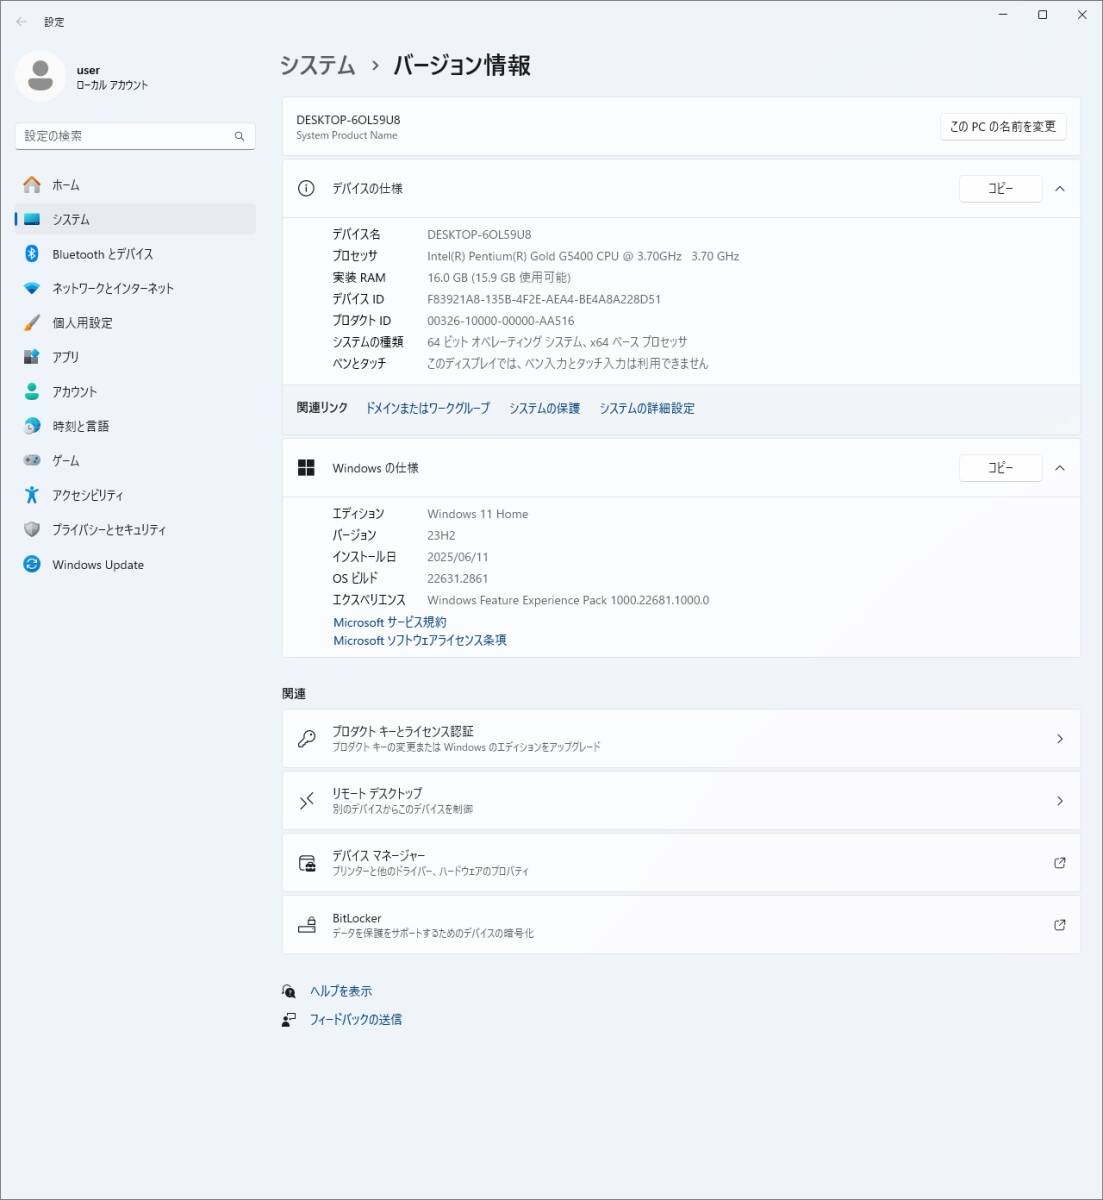This screenshot has width=1103, height=1200.
Task: Open リモート デスクトップ via its chevron
Action: click(1060, 801)
